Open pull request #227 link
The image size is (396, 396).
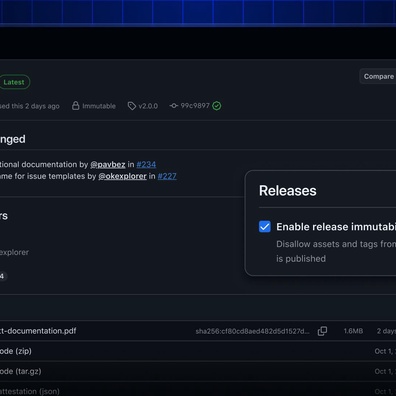pos(167,176)
